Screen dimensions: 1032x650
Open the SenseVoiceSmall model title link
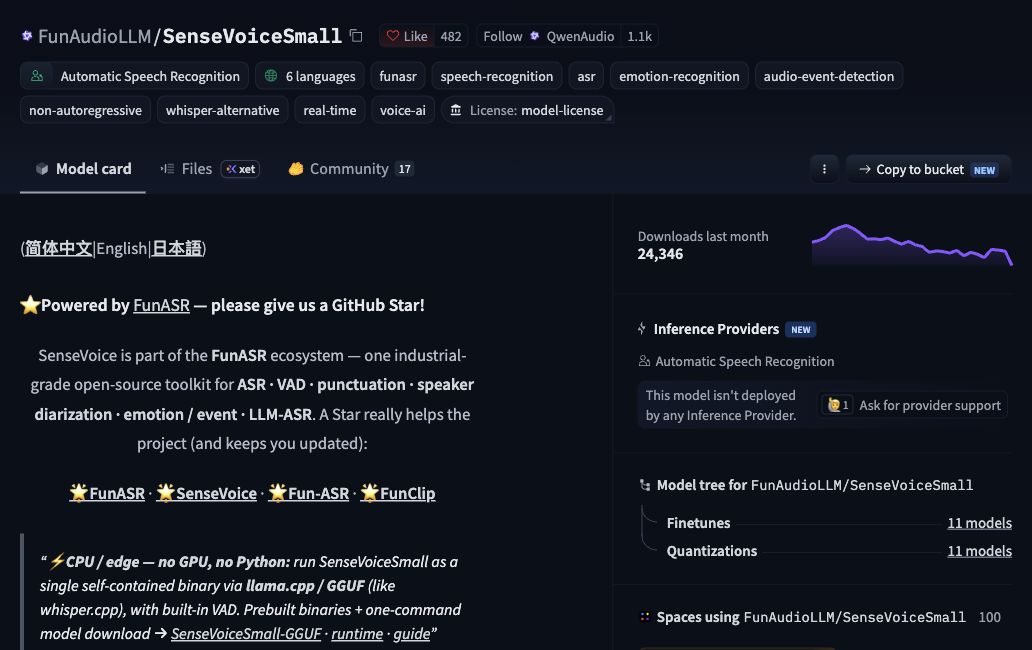252,36
